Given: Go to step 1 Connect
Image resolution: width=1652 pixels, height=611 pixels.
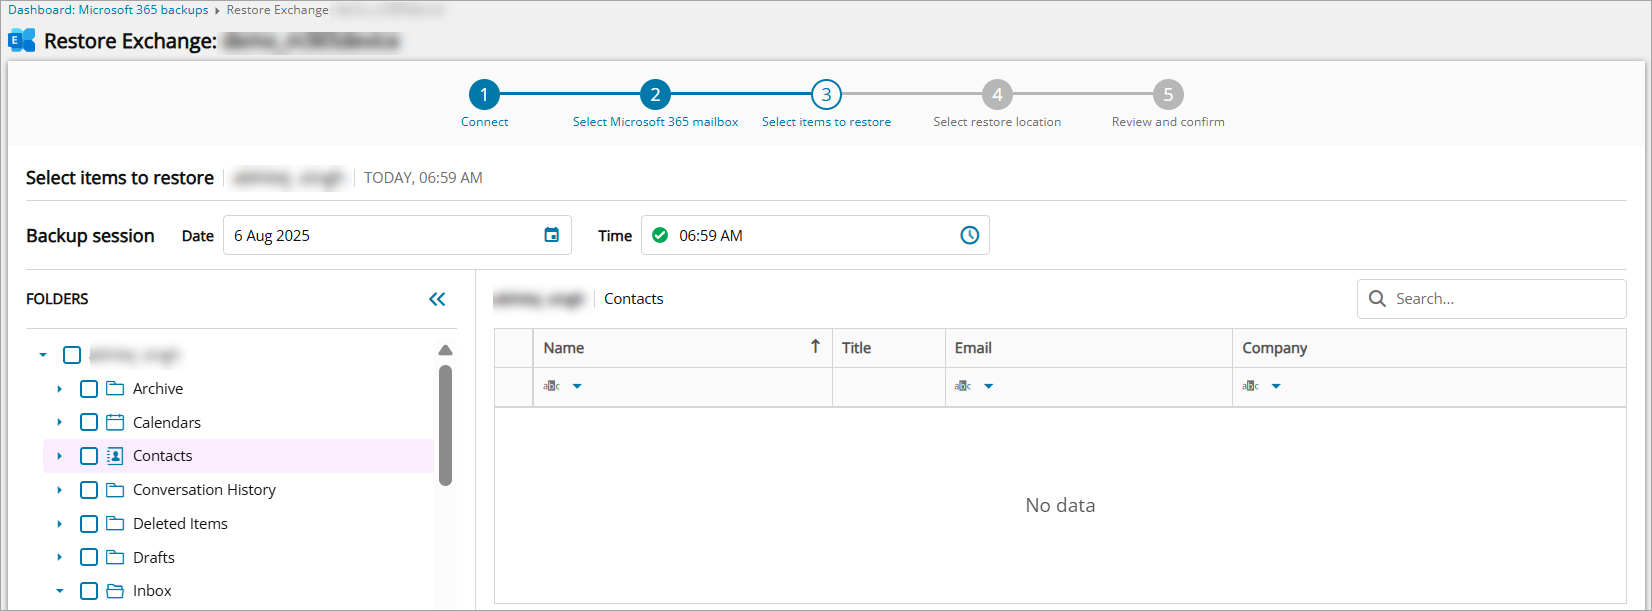Looking at the screenshot, I should [x=484, y=95].
